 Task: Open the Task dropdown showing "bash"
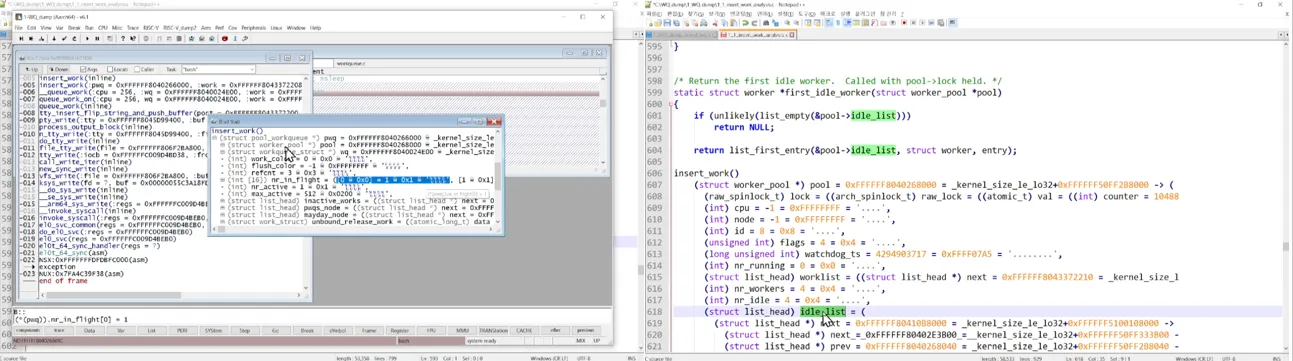click(x=218, y=69)
